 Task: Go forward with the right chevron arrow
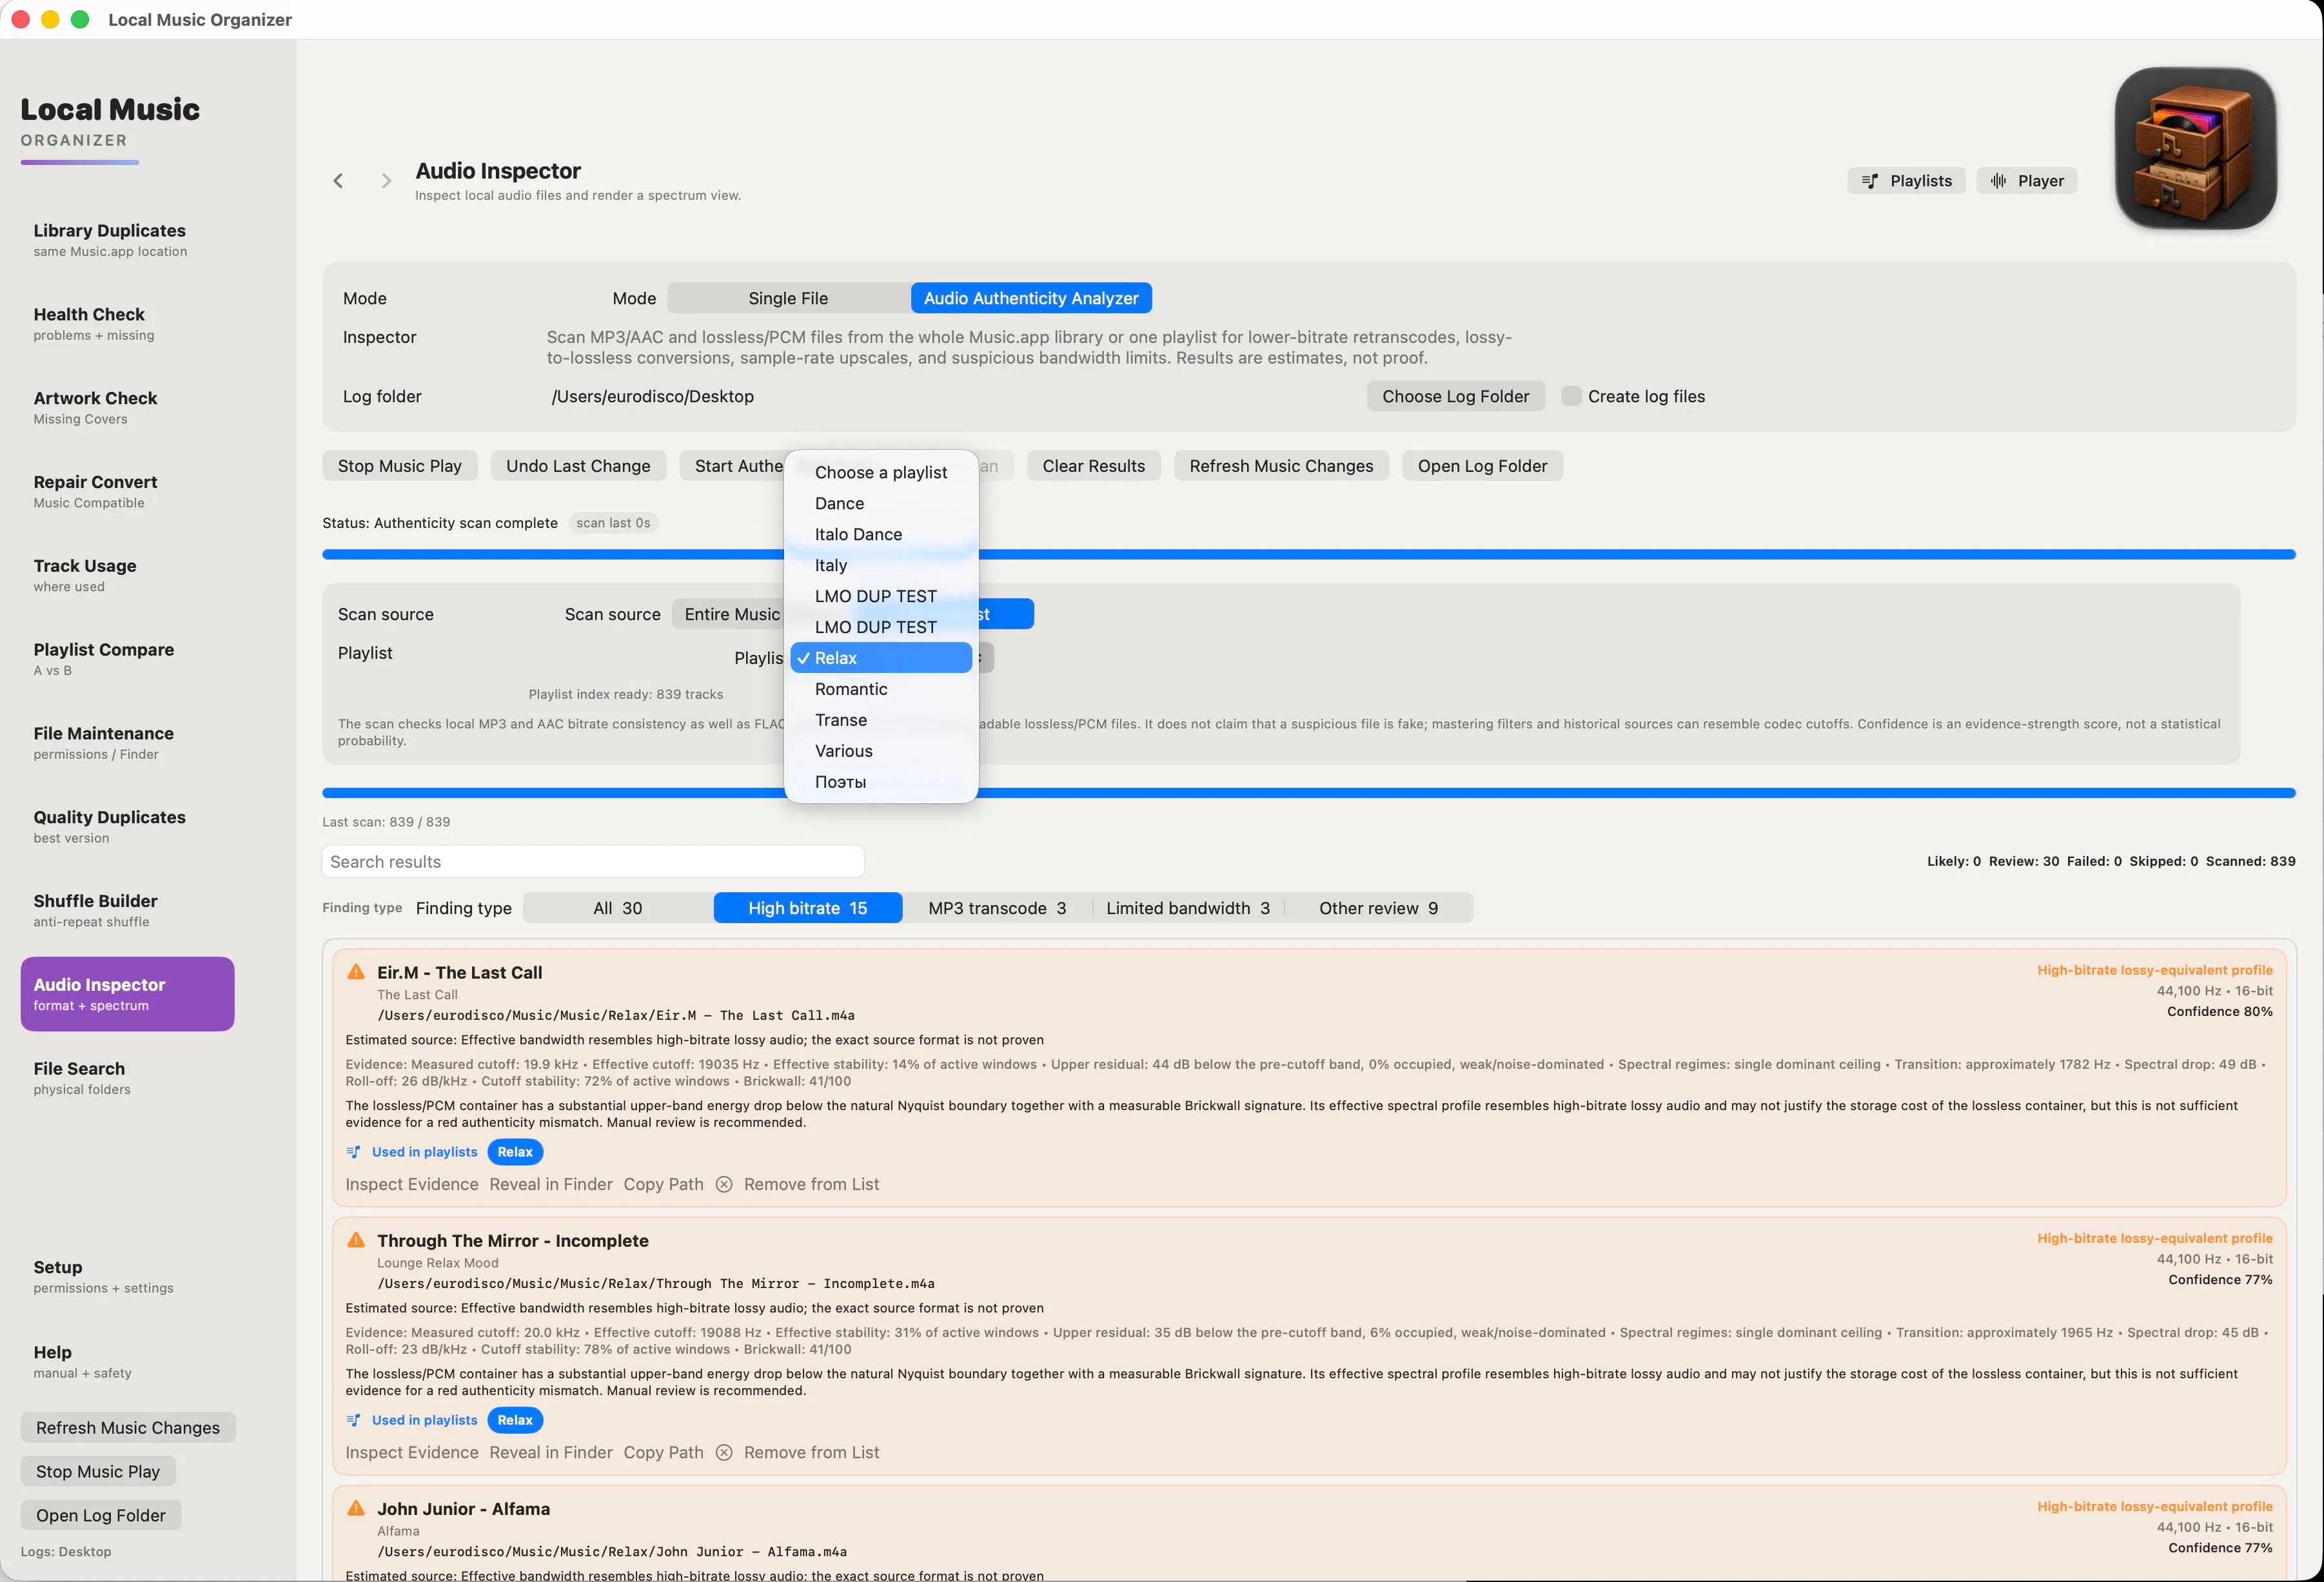(386, 181)
